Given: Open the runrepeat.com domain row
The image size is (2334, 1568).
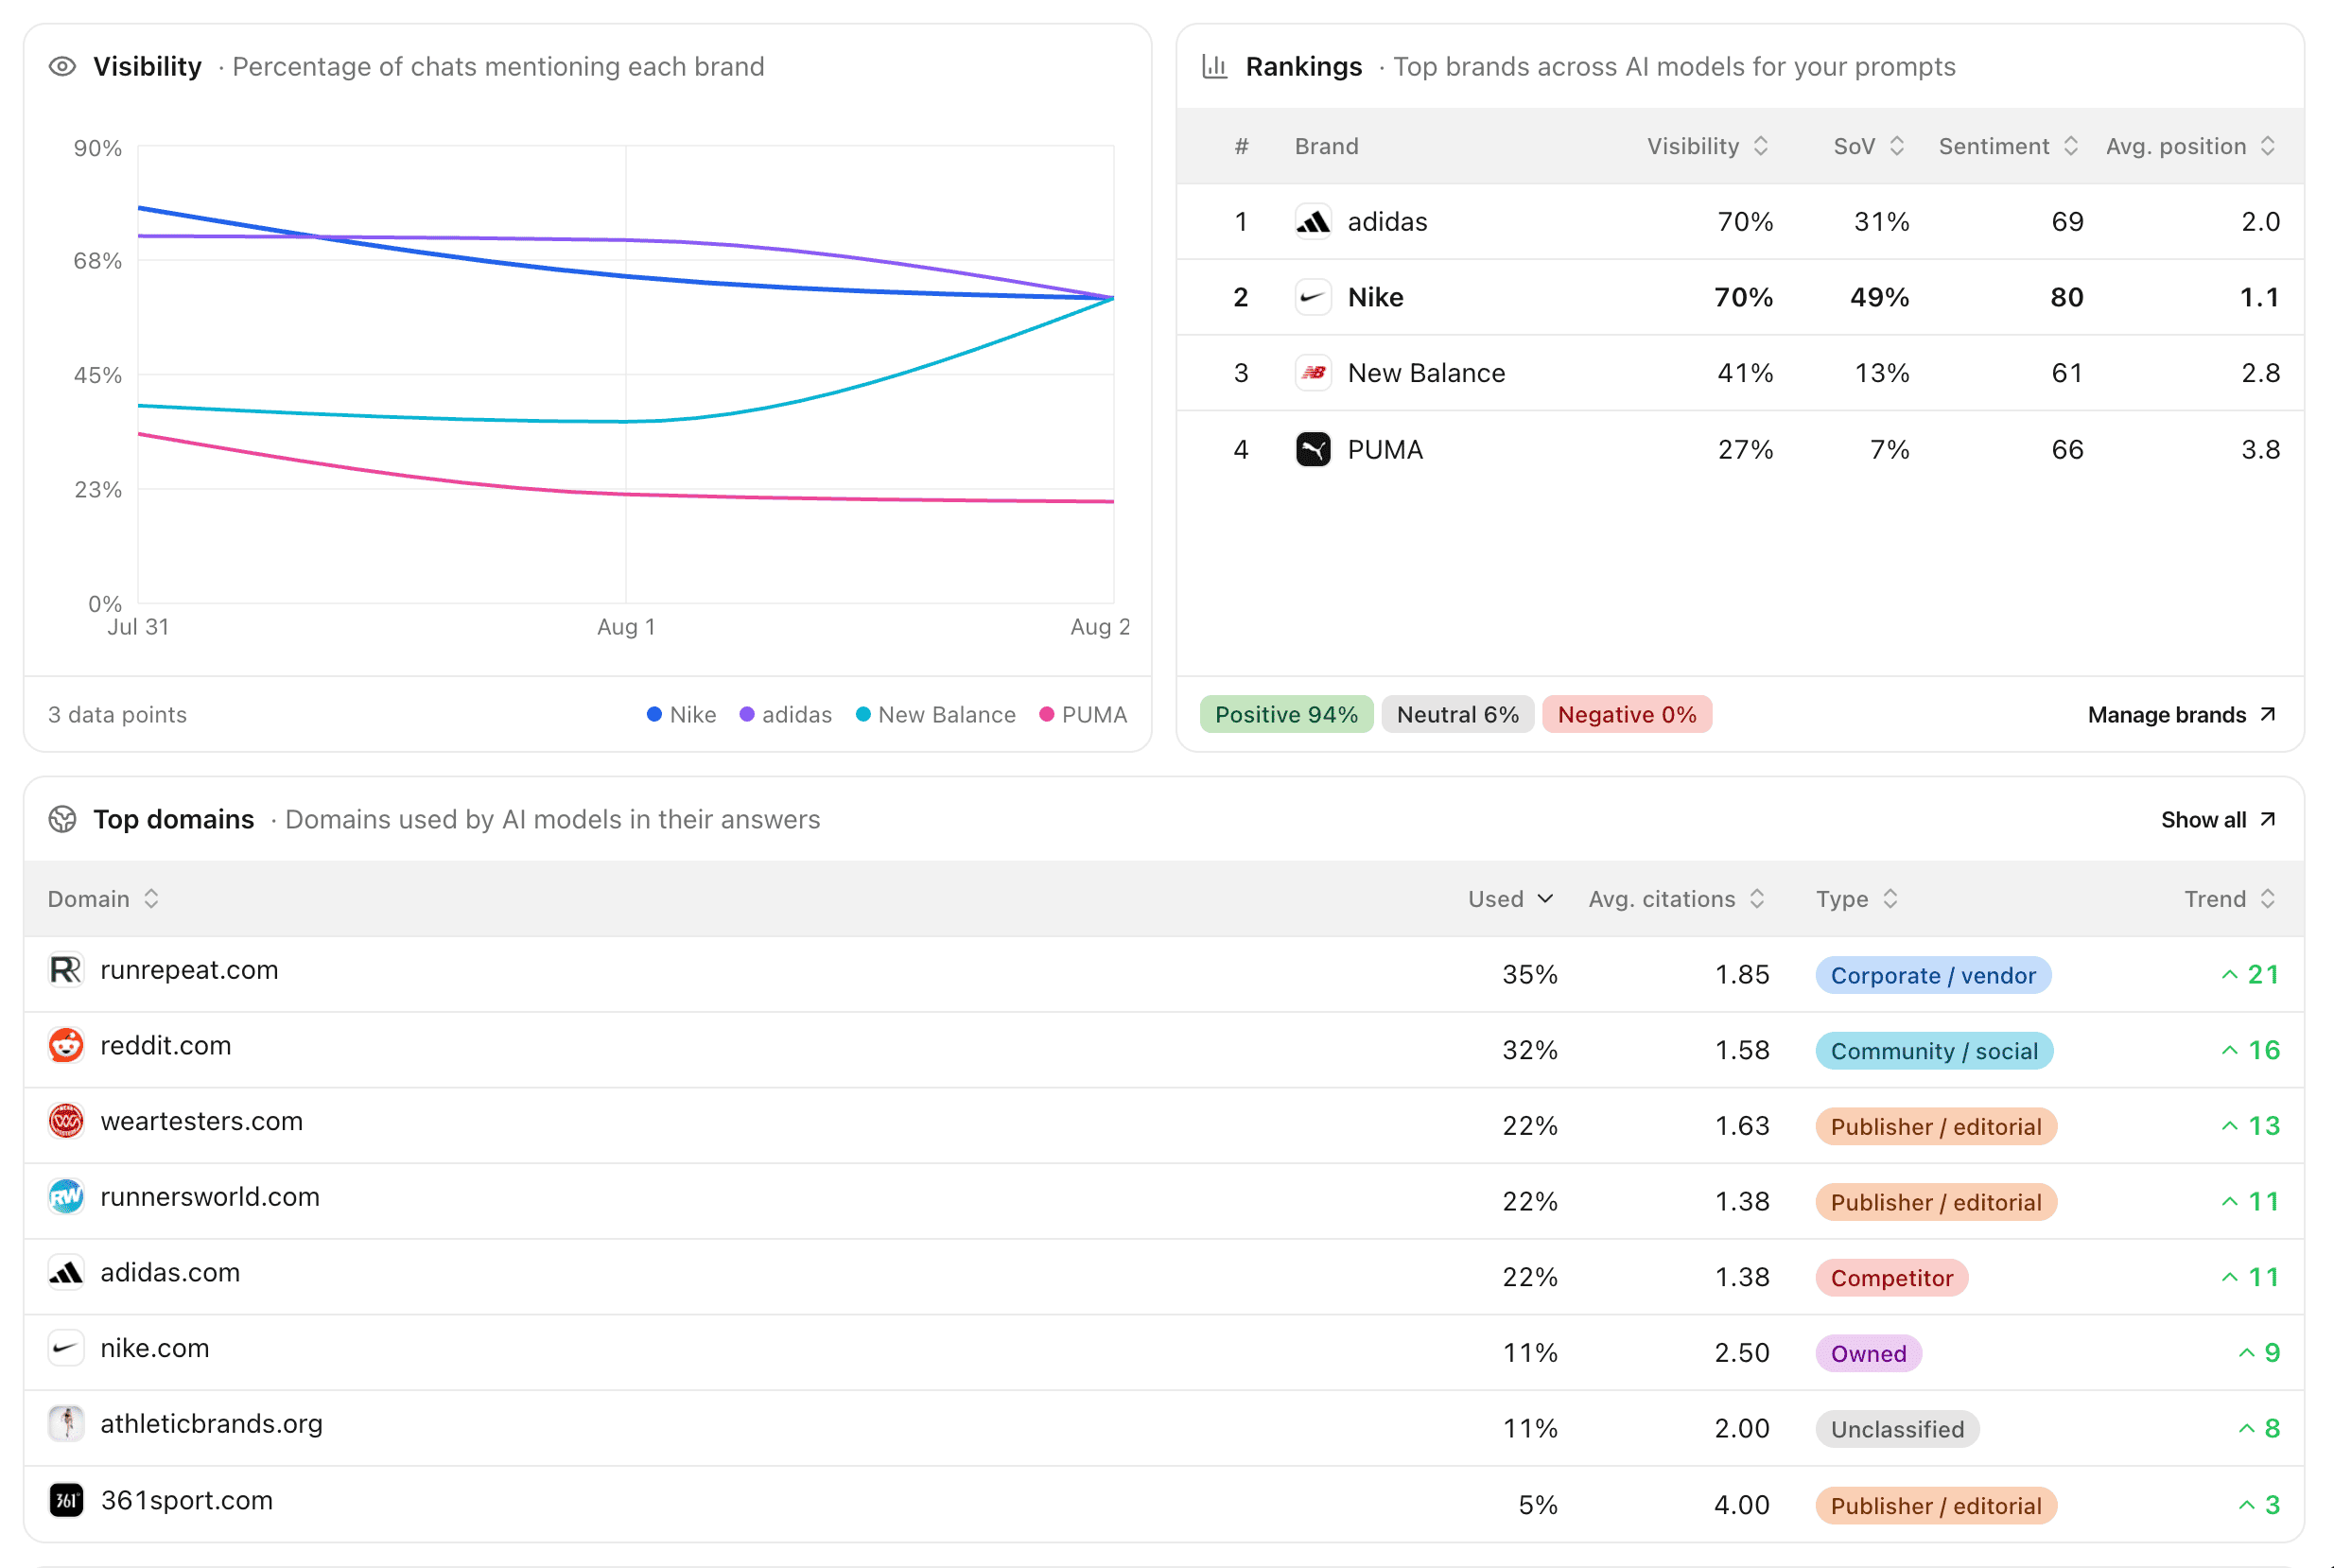Looking at the screenshot, I should click(1164, 975).
